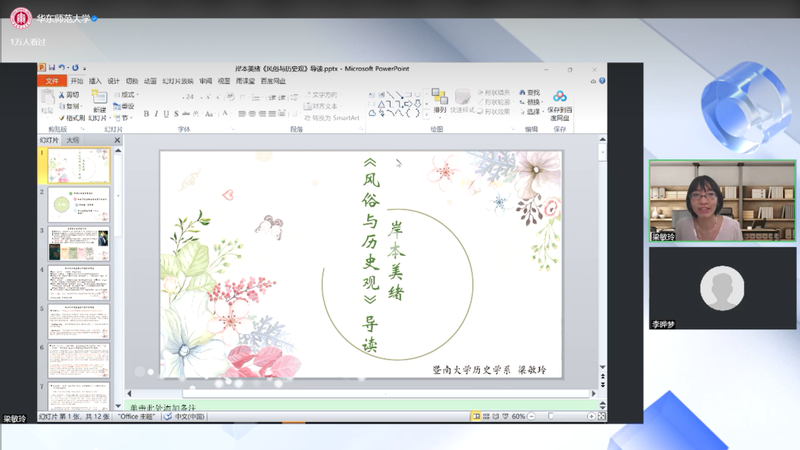Click the Paste (粘贴) button
The width and height of the screenshot is (800, 450).
coord(48,102)
